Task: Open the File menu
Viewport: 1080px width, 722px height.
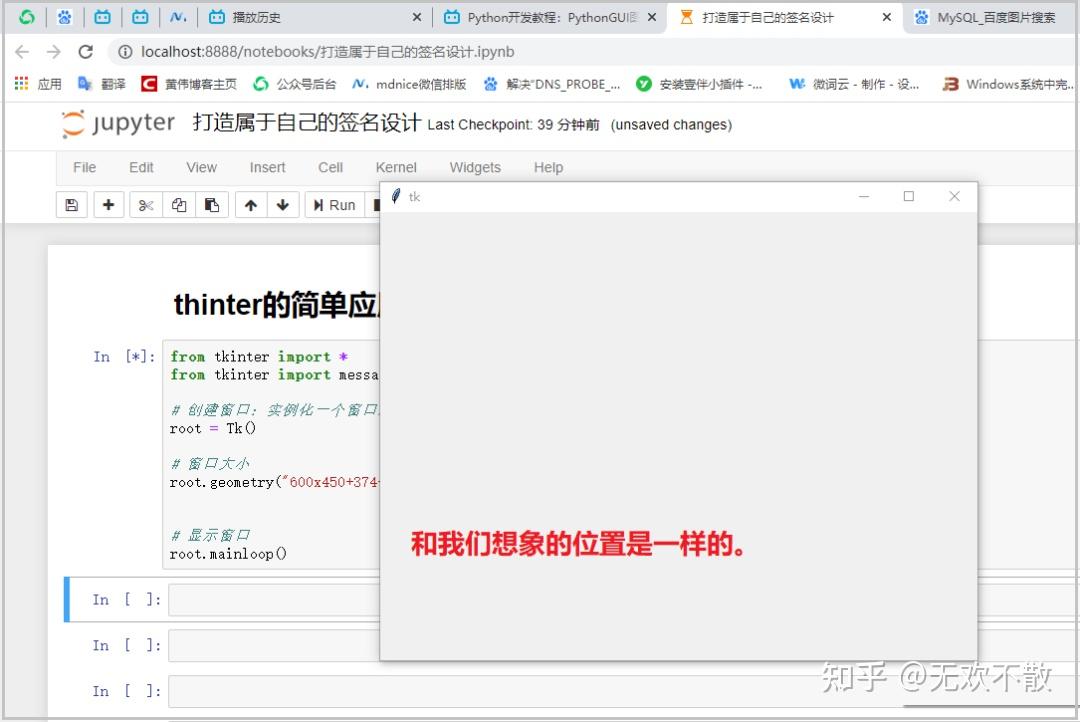Action: tap(84, 167)
